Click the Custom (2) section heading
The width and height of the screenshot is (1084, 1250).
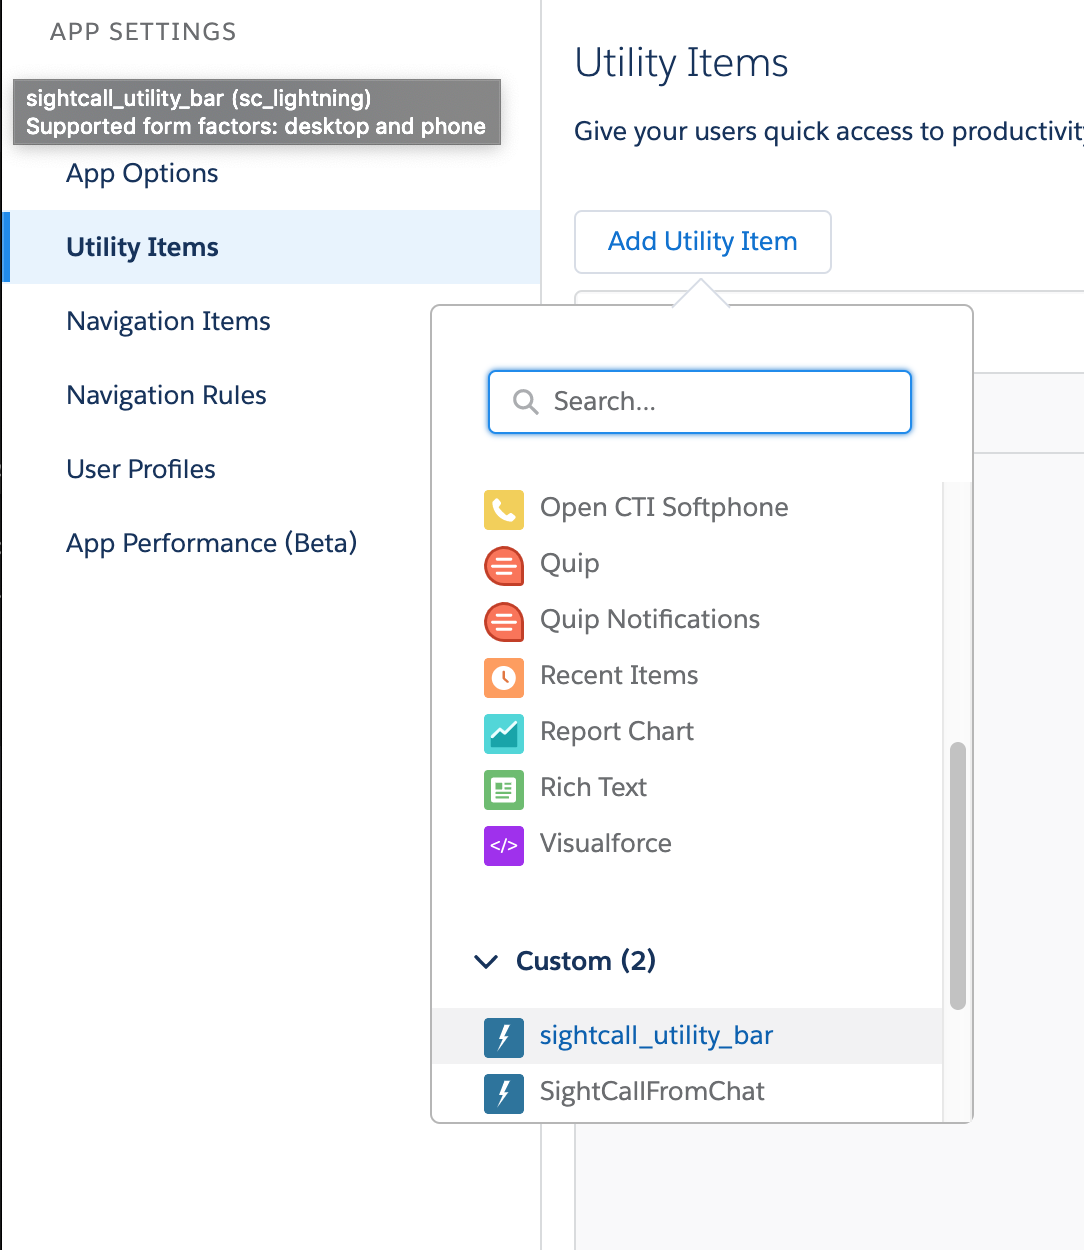click(x=586, y=962)
